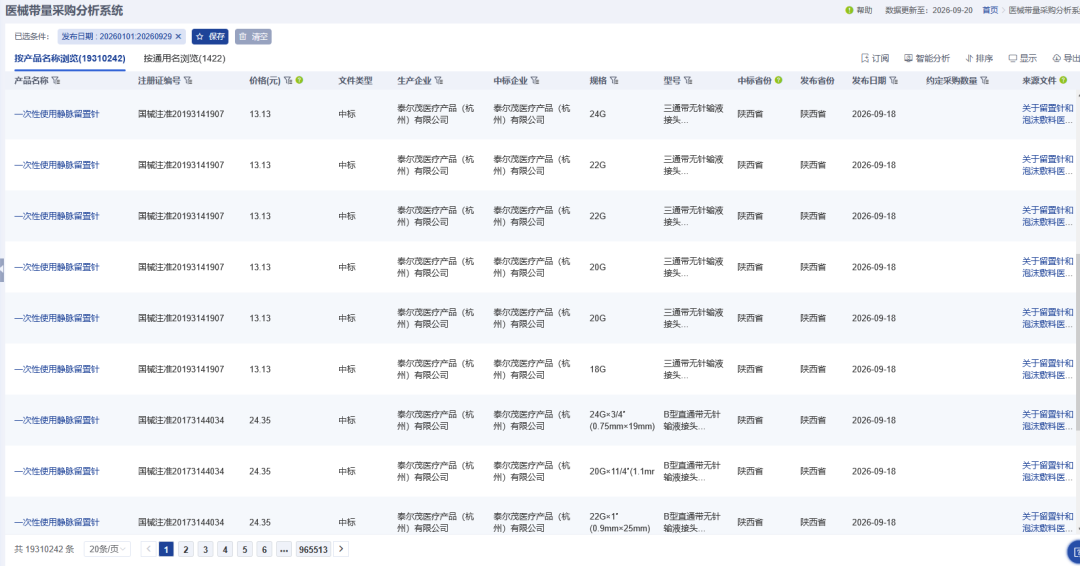Viewport: 1080px width, 566px height.
Task: Filter by the 型号 column icon
Action: pyautogui.click(x=688, y=81)
